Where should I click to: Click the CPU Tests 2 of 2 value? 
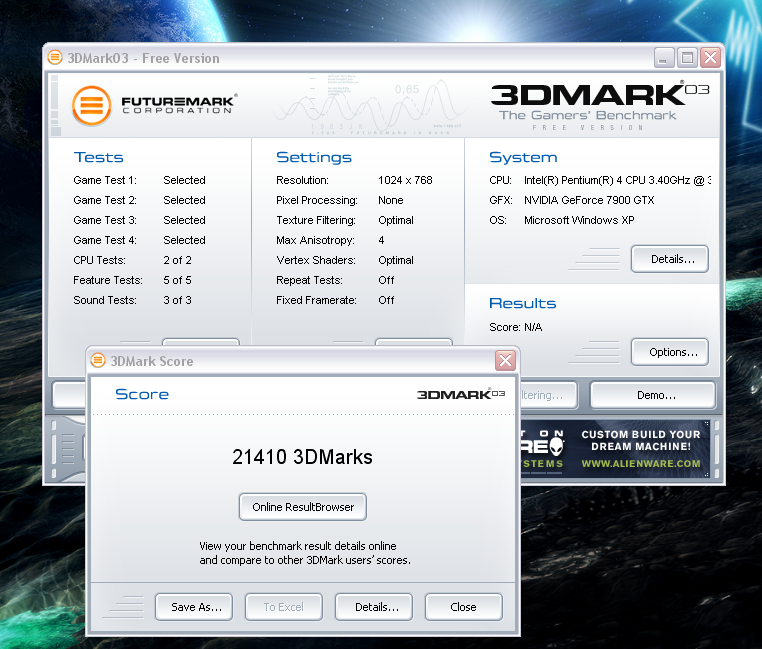pos(177,260)
